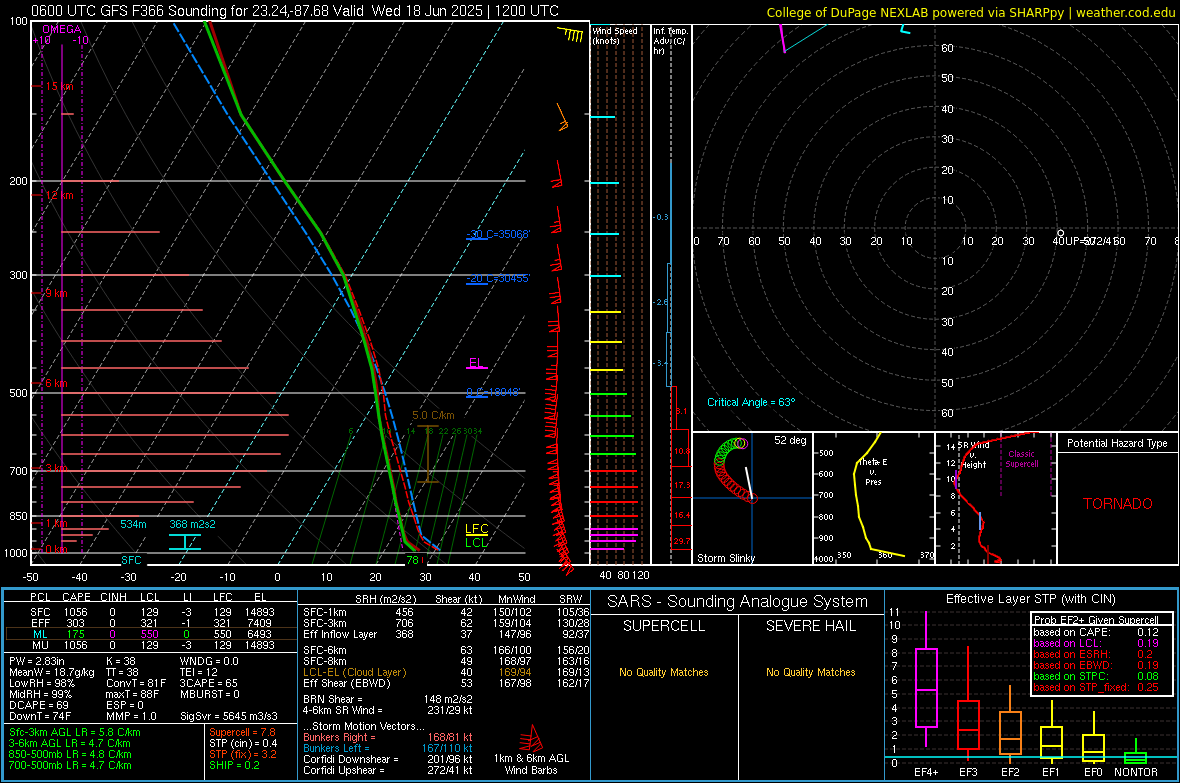Click the Potential Hazard Type header
Screen dimensions: 1180x783
coord(1117,443)
